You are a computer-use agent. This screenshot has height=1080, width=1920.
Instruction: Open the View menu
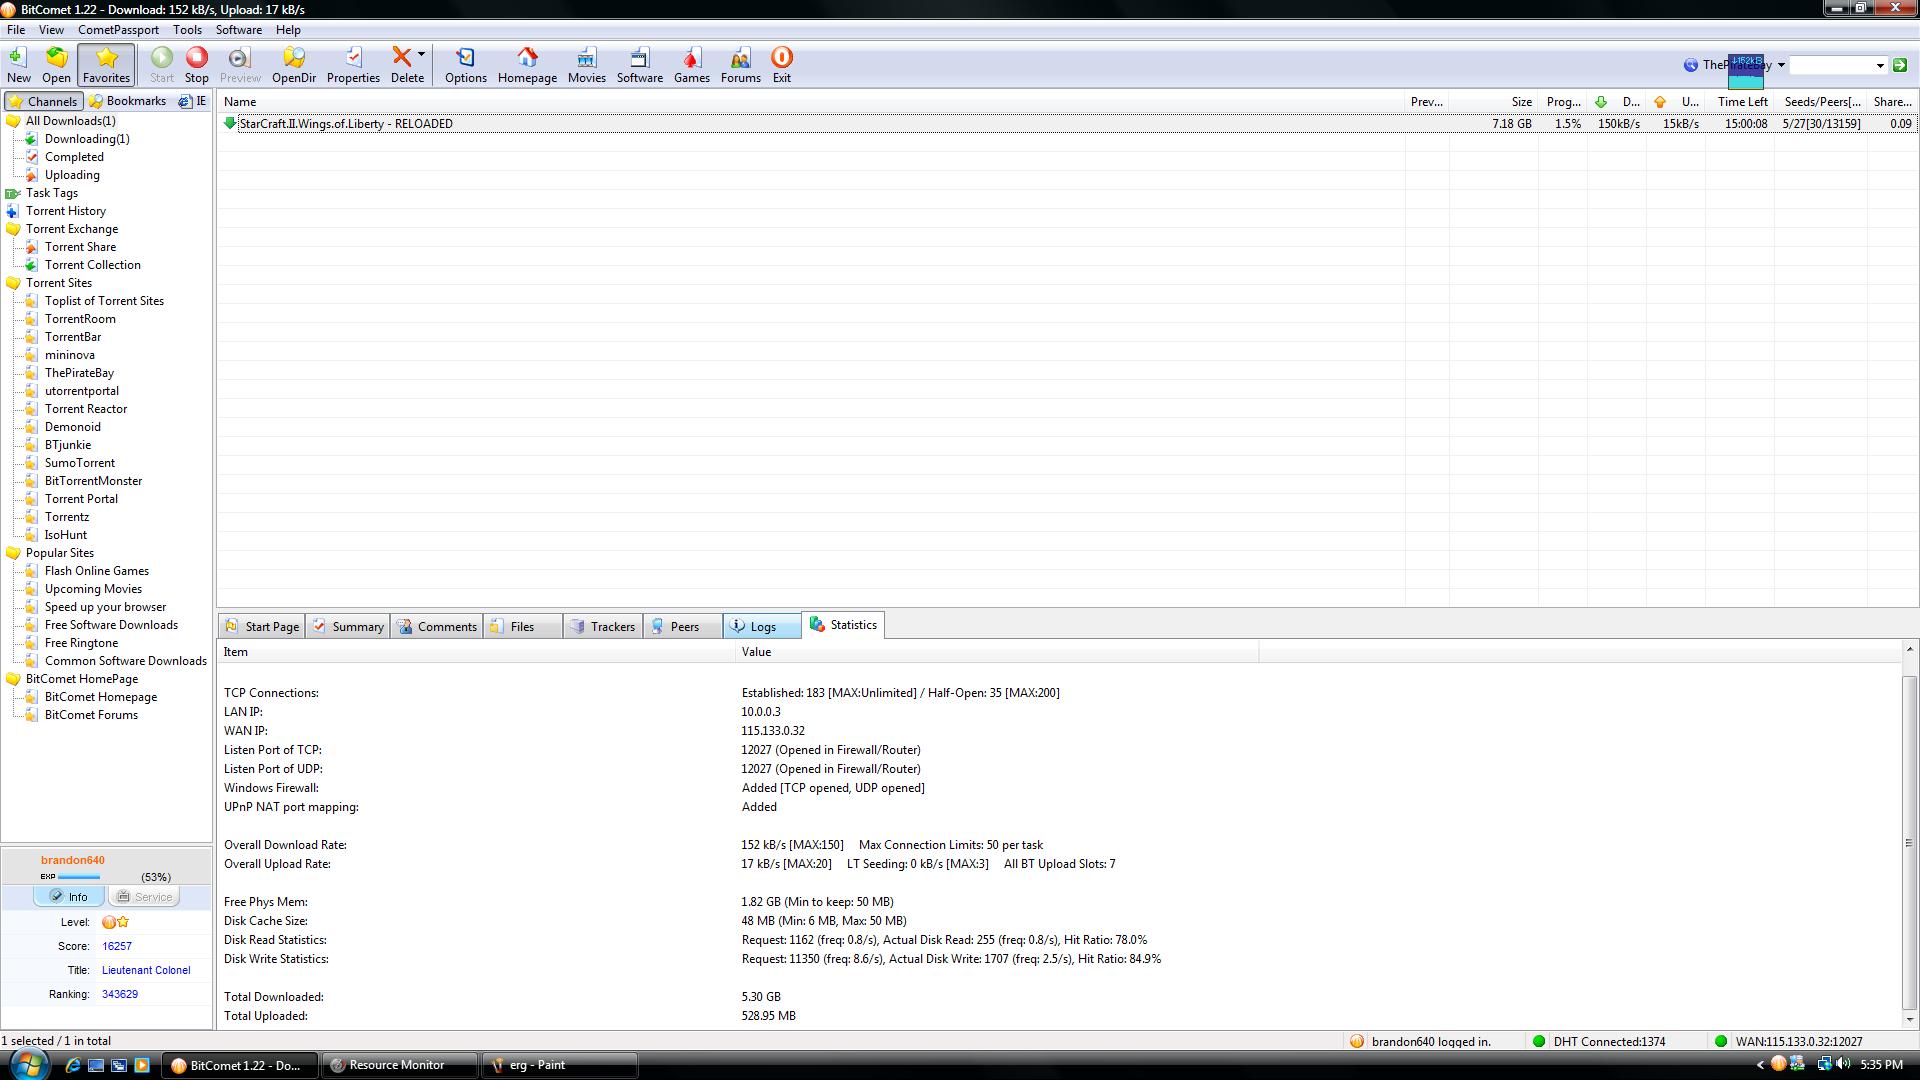click(51, 30)
